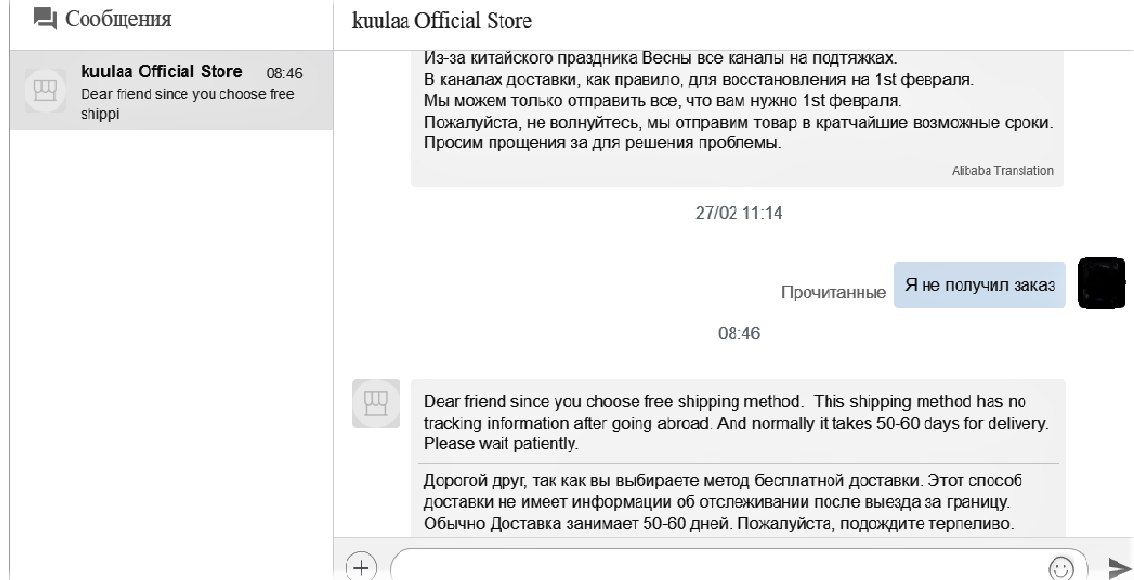This screenshot has width=1134, height=580.
Task: Click the message preview 'Dear friend since you choose'
Action: (x=187, y=101)
